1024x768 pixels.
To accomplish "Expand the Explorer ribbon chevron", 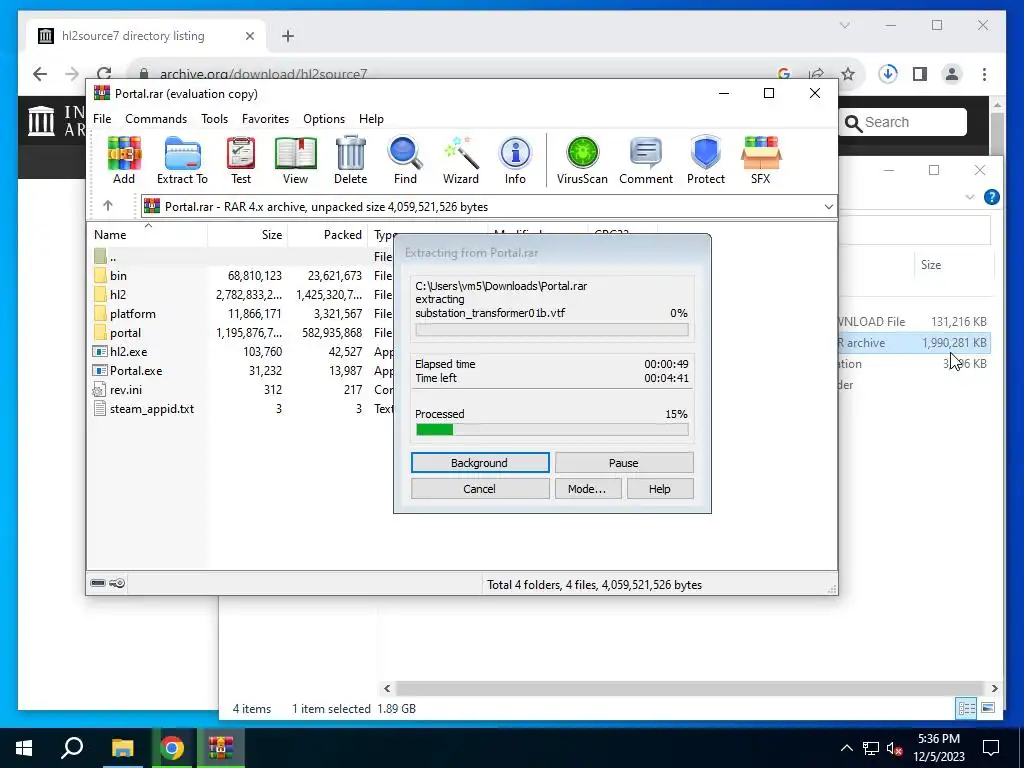I will 970,197.
